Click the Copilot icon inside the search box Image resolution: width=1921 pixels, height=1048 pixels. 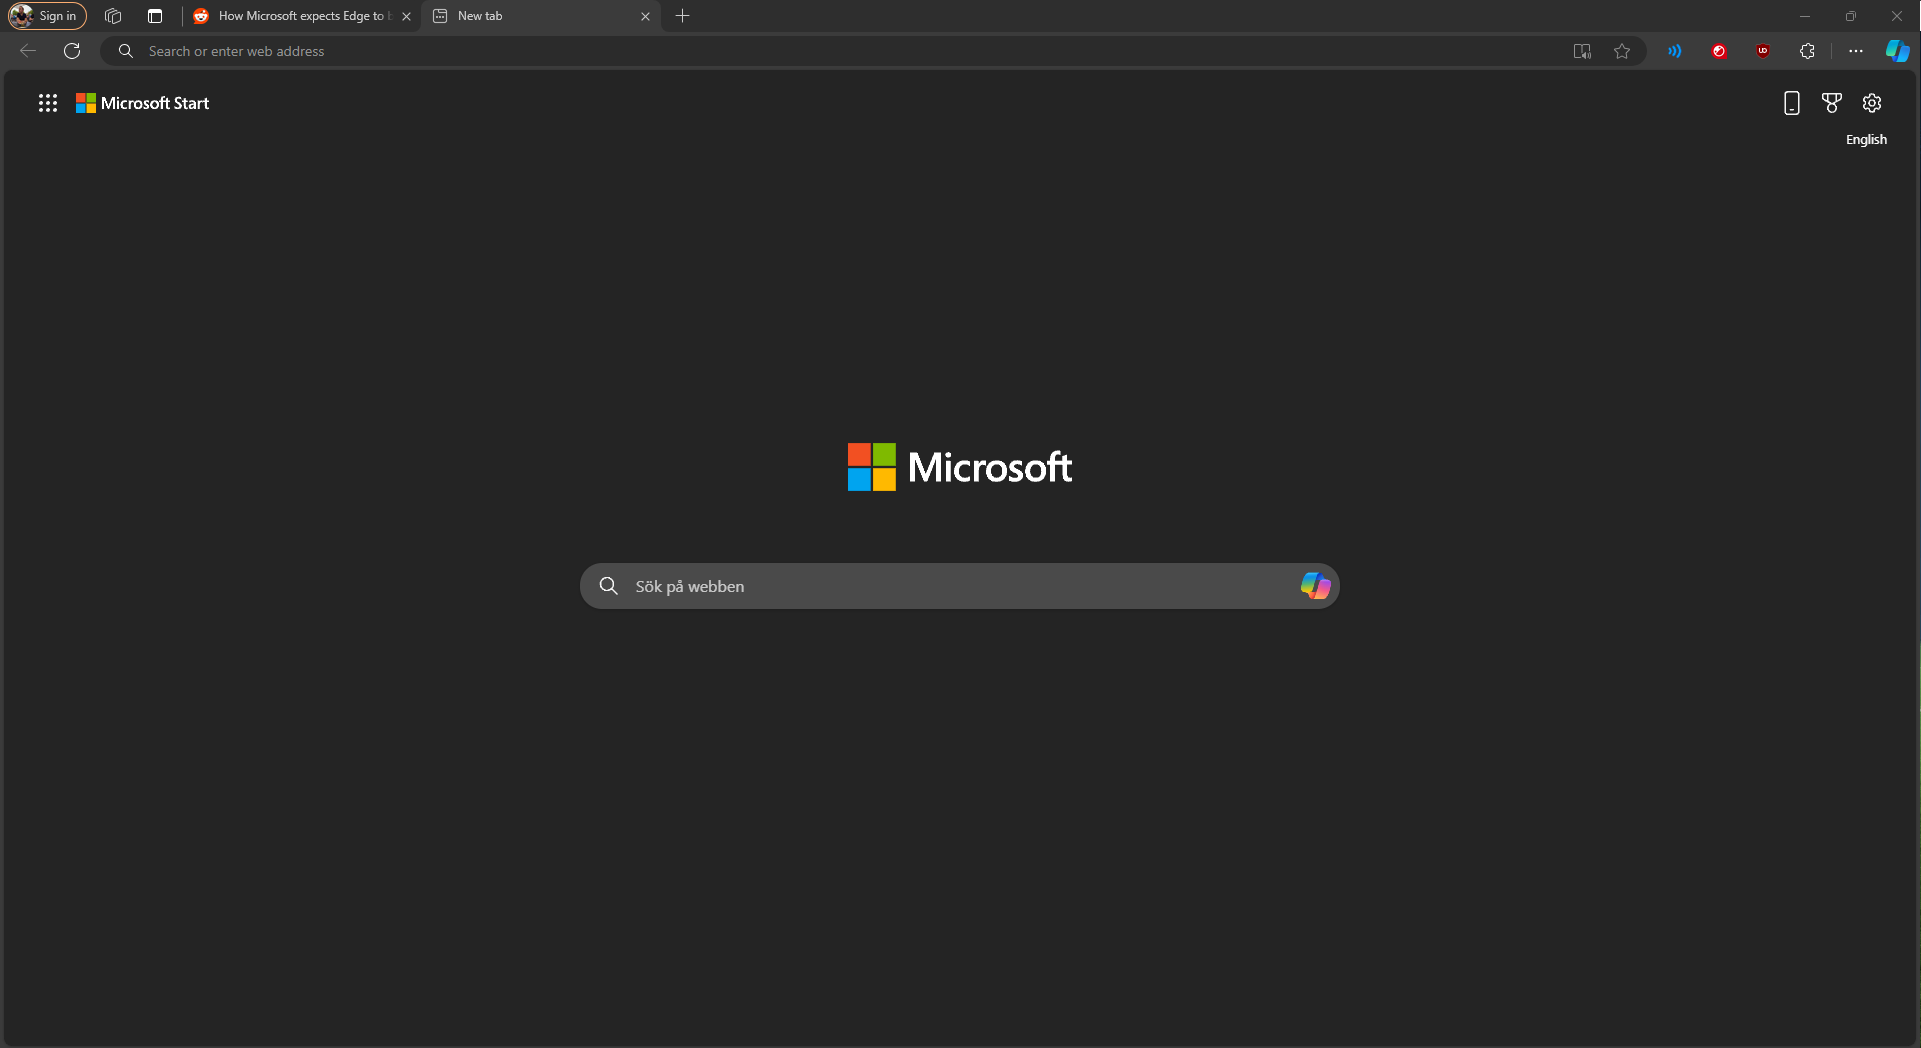pyautogui.click(x=1315, y=586)
